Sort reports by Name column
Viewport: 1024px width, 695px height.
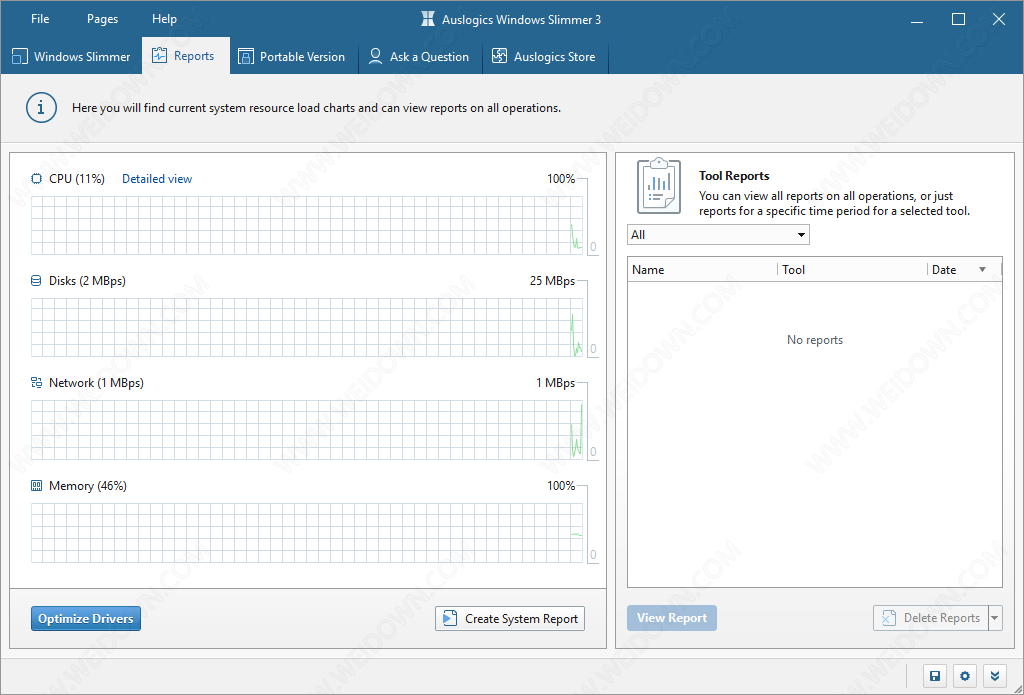point(702,270)
